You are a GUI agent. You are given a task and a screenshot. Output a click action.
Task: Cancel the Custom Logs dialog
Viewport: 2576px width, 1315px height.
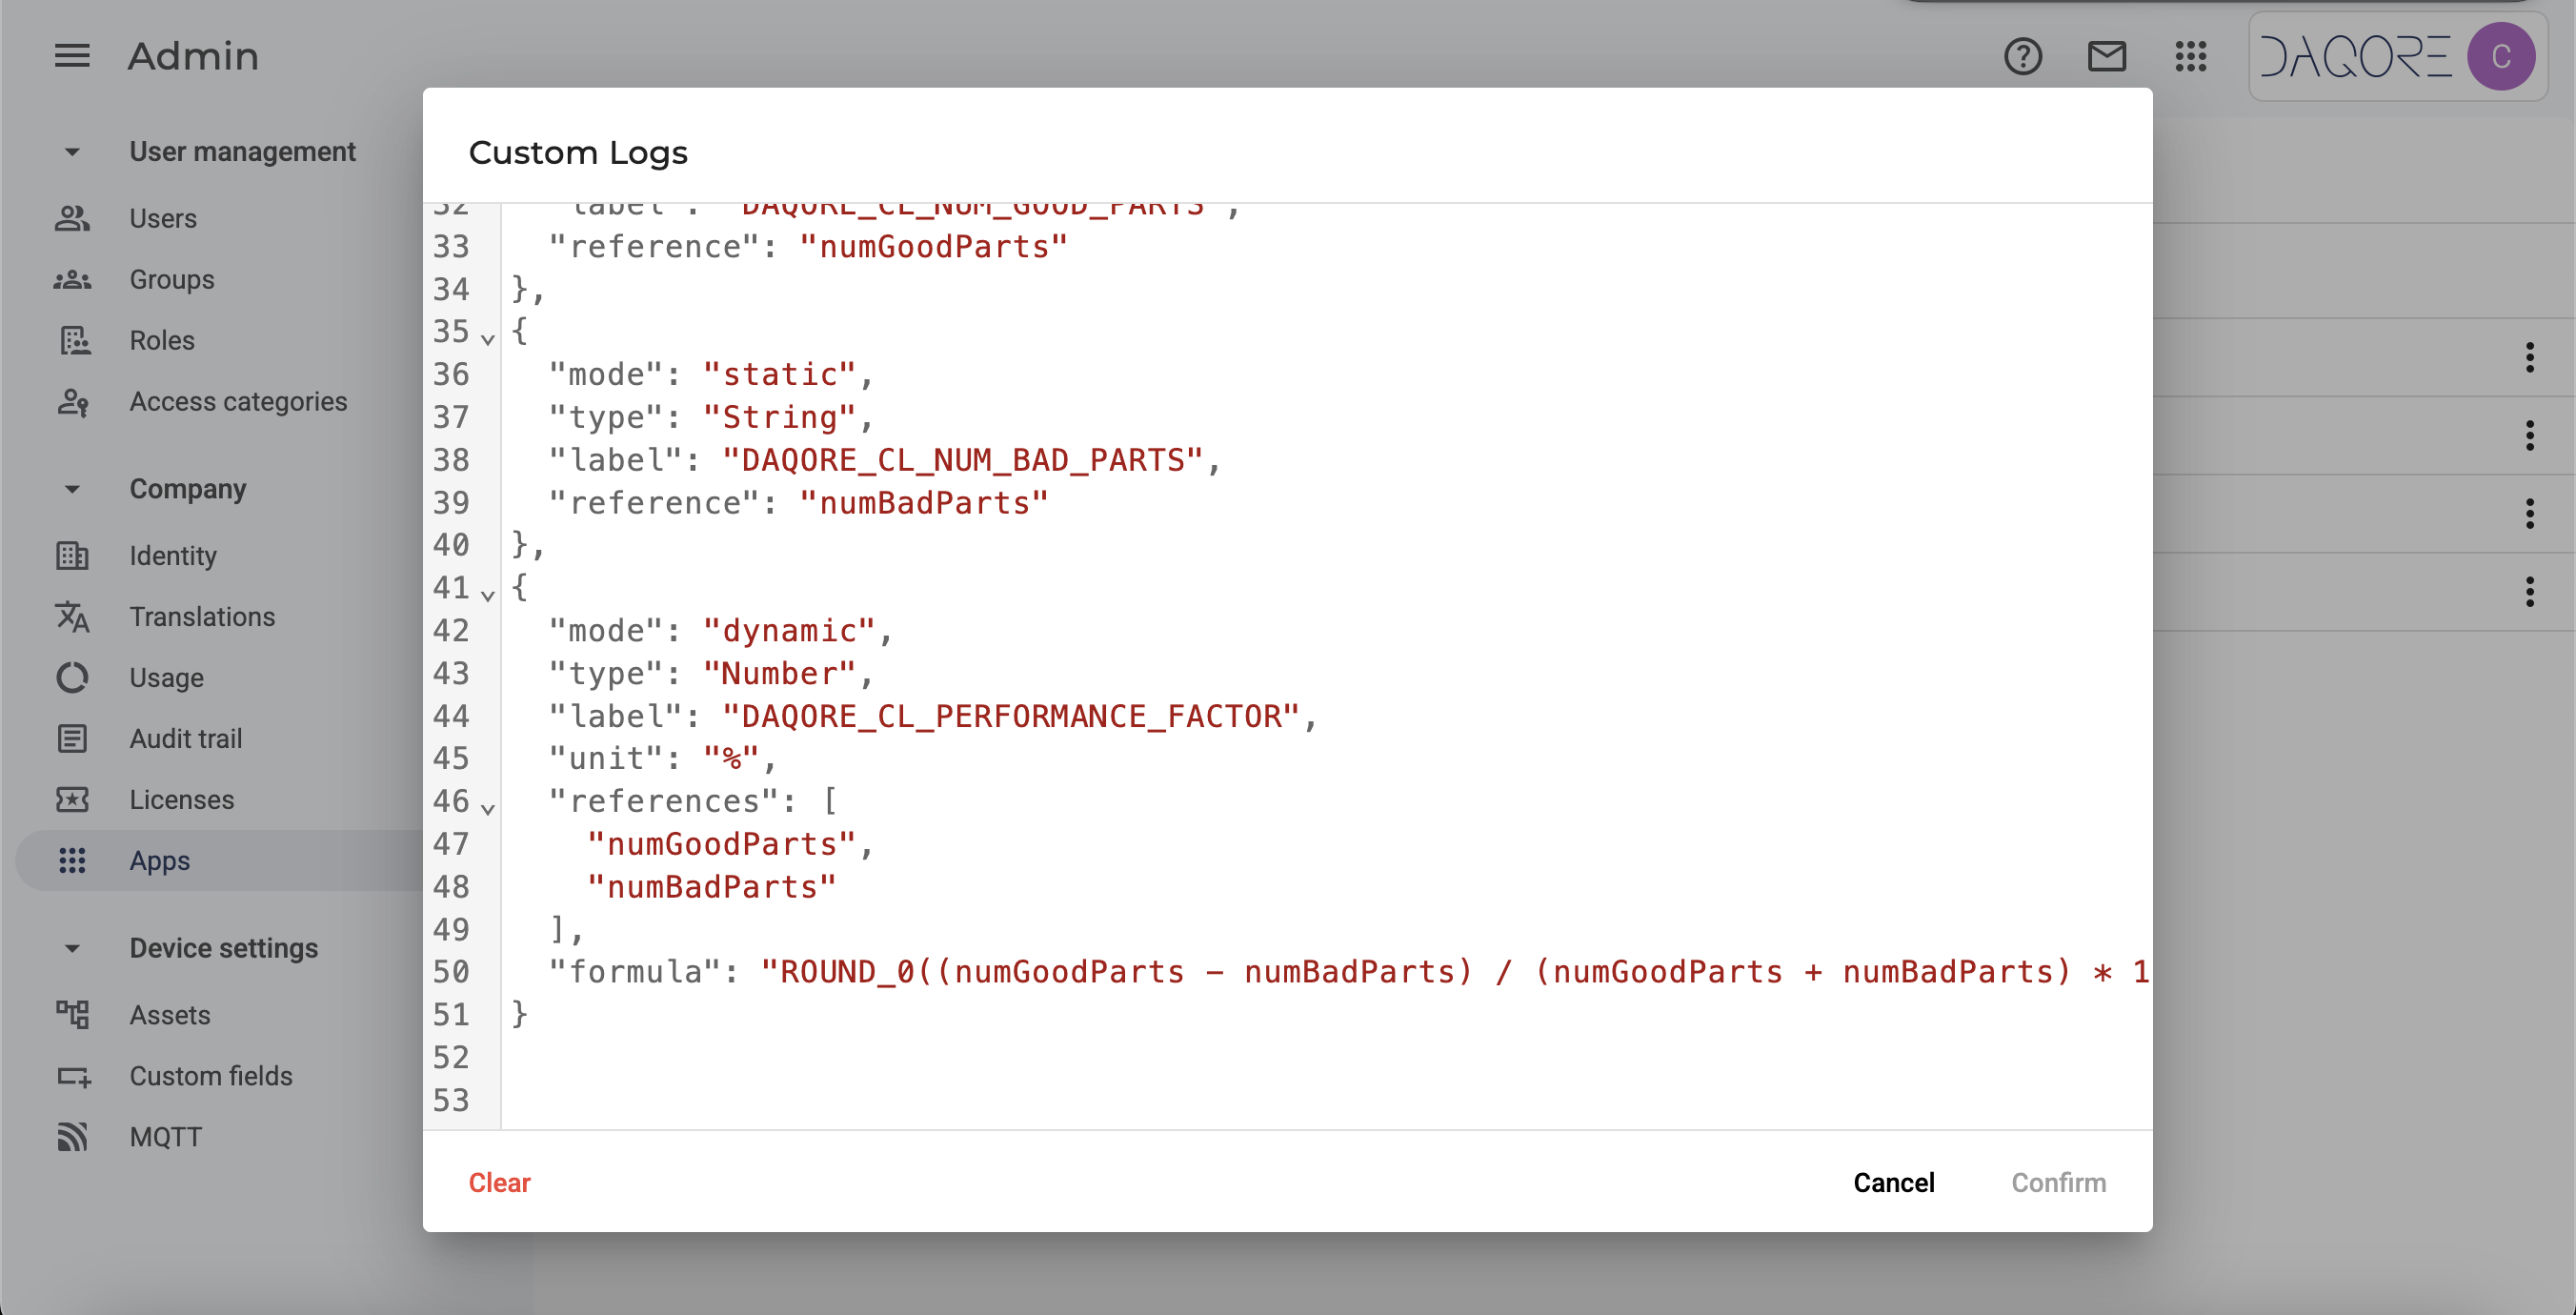point(1893,1182)
